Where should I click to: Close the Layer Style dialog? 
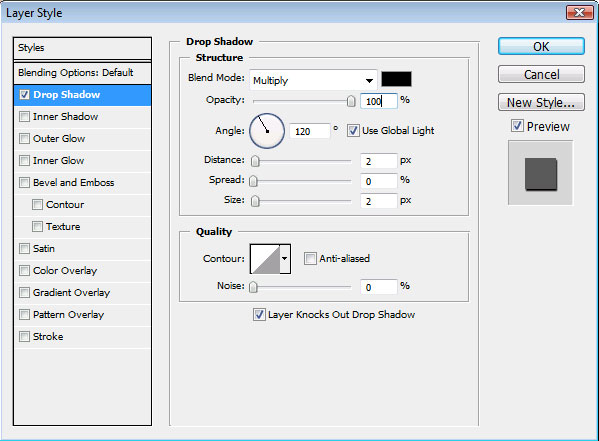pyautogui.click(x=579, y=13)
